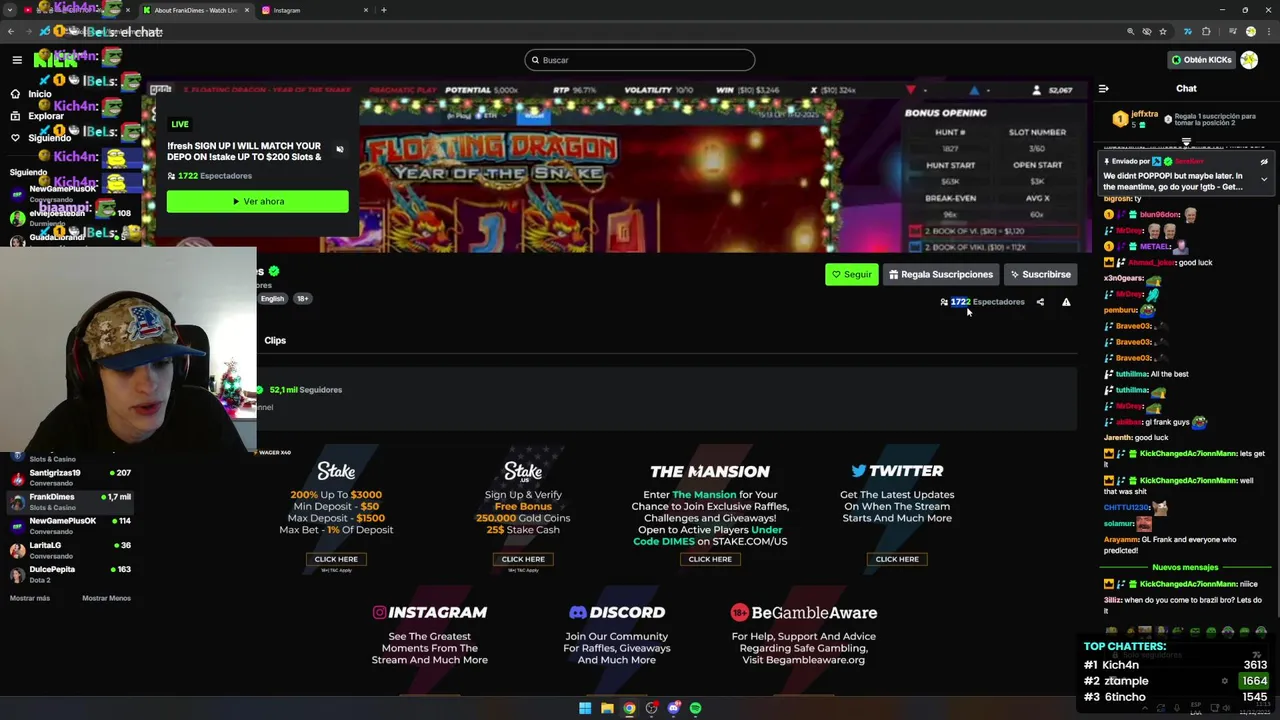Click jeffxtra in the gift leaderboard
The width and height of the screenshot is (1280, 720).
pos(1145,114)
